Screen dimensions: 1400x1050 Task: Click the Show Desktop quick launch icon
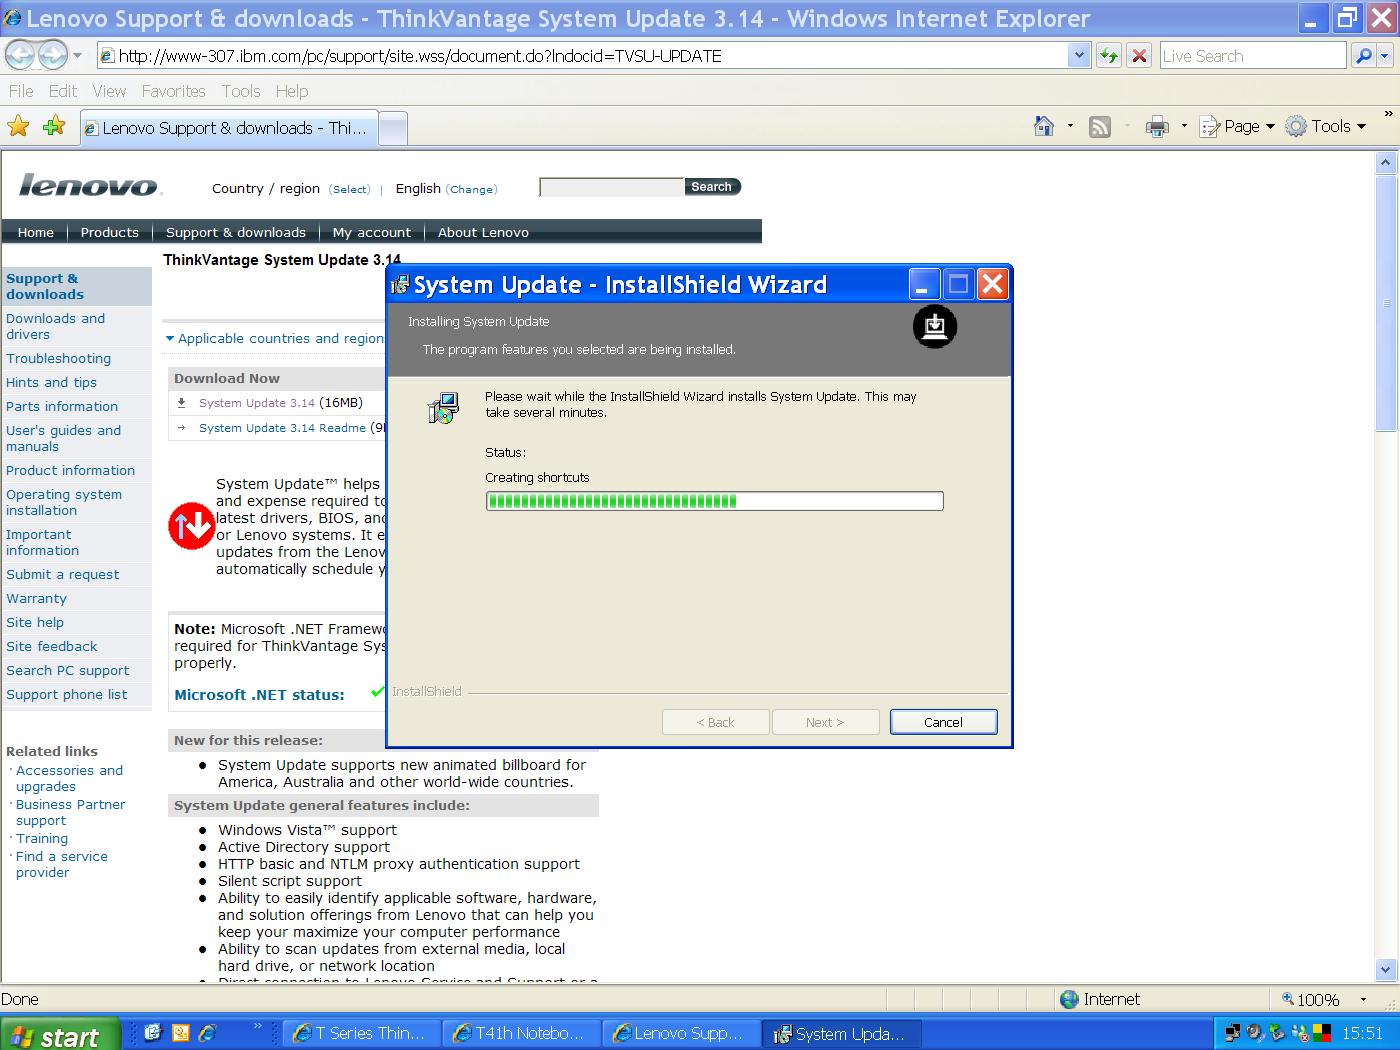click(x=153, y=1033)
